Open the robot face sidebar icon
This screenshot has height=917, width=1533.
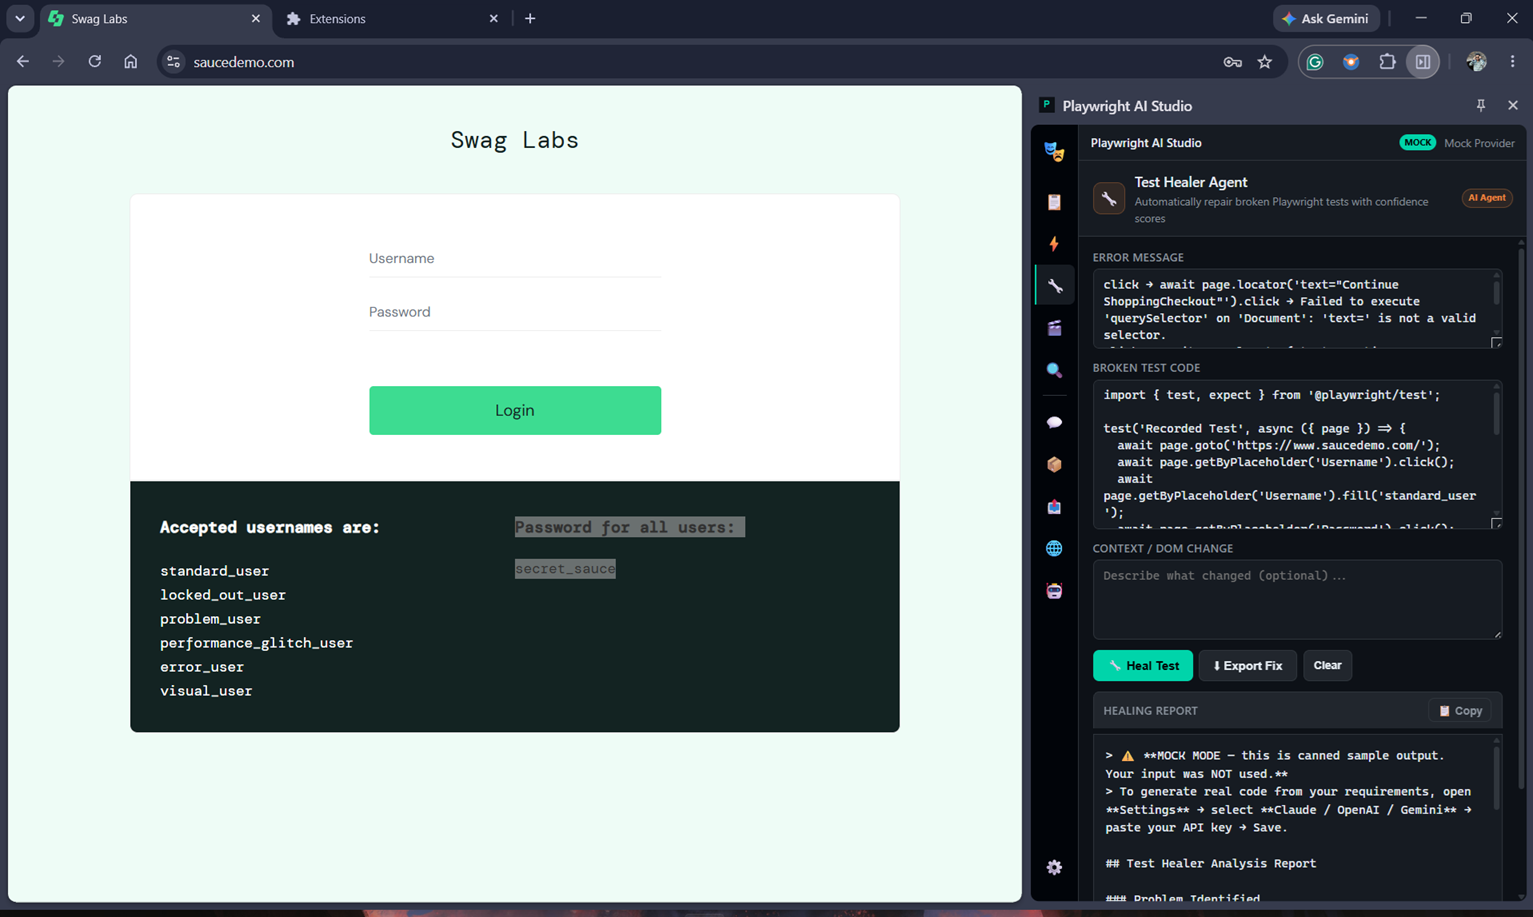coord(1054,591)
